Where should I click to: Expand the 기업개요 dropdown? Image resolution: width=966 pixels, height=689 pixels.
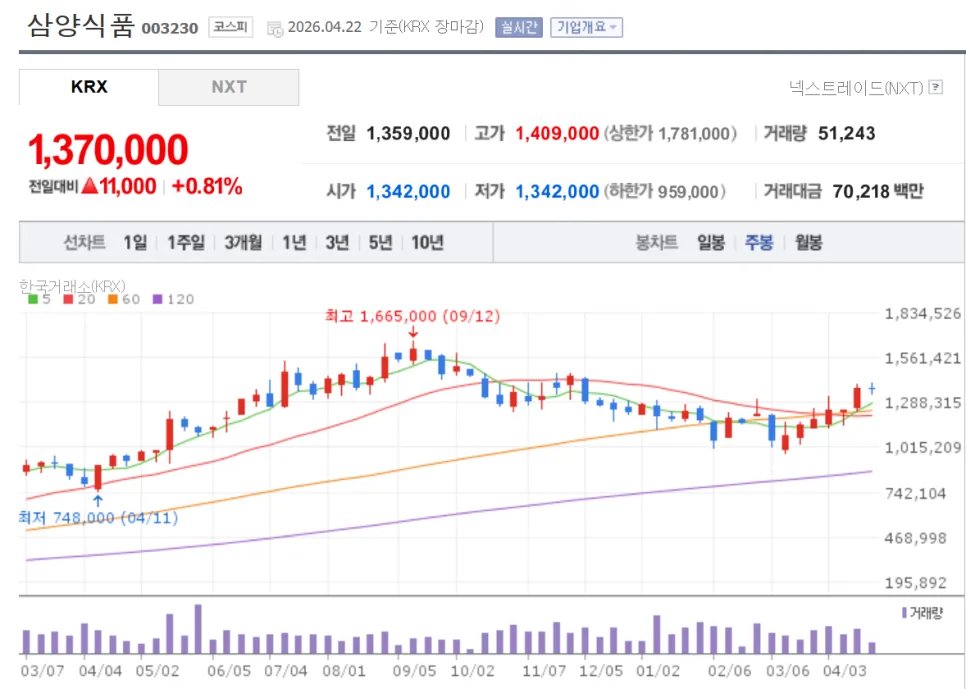pos(586,27)
